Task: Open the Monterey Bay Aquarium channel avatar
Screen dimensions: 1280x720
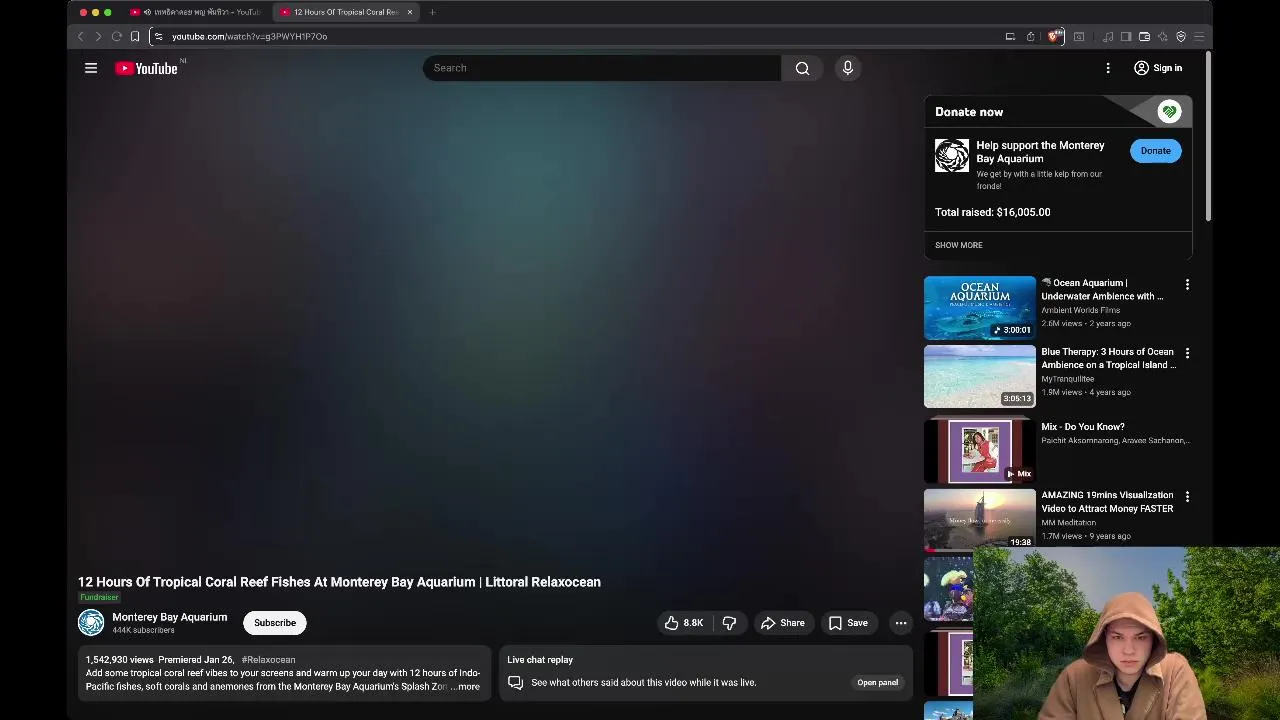Action: 91,622
